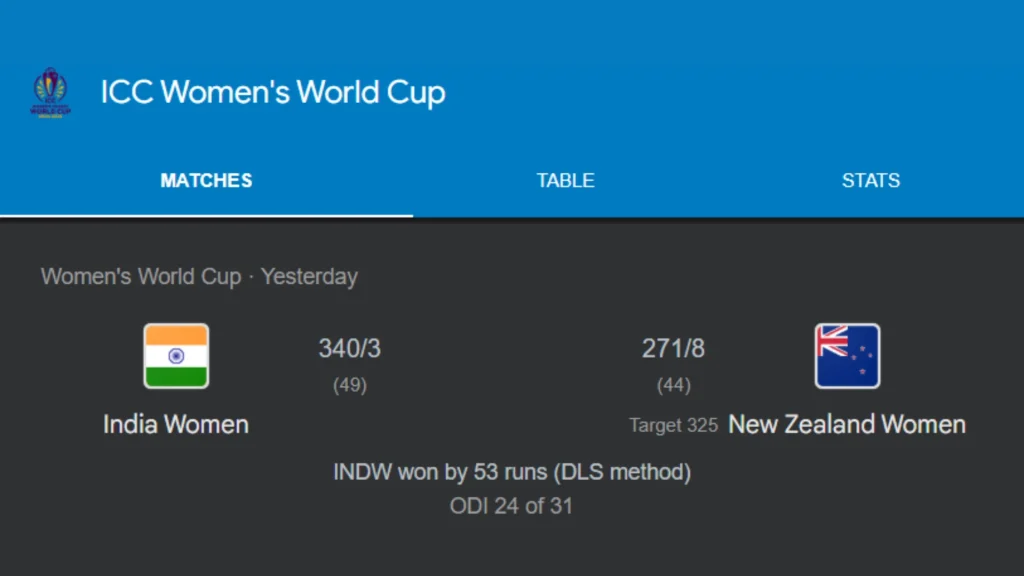Select the 271/8 New Zealand score
The image size is (1024, 576).
pyautogui.click(x=674, y=348)
